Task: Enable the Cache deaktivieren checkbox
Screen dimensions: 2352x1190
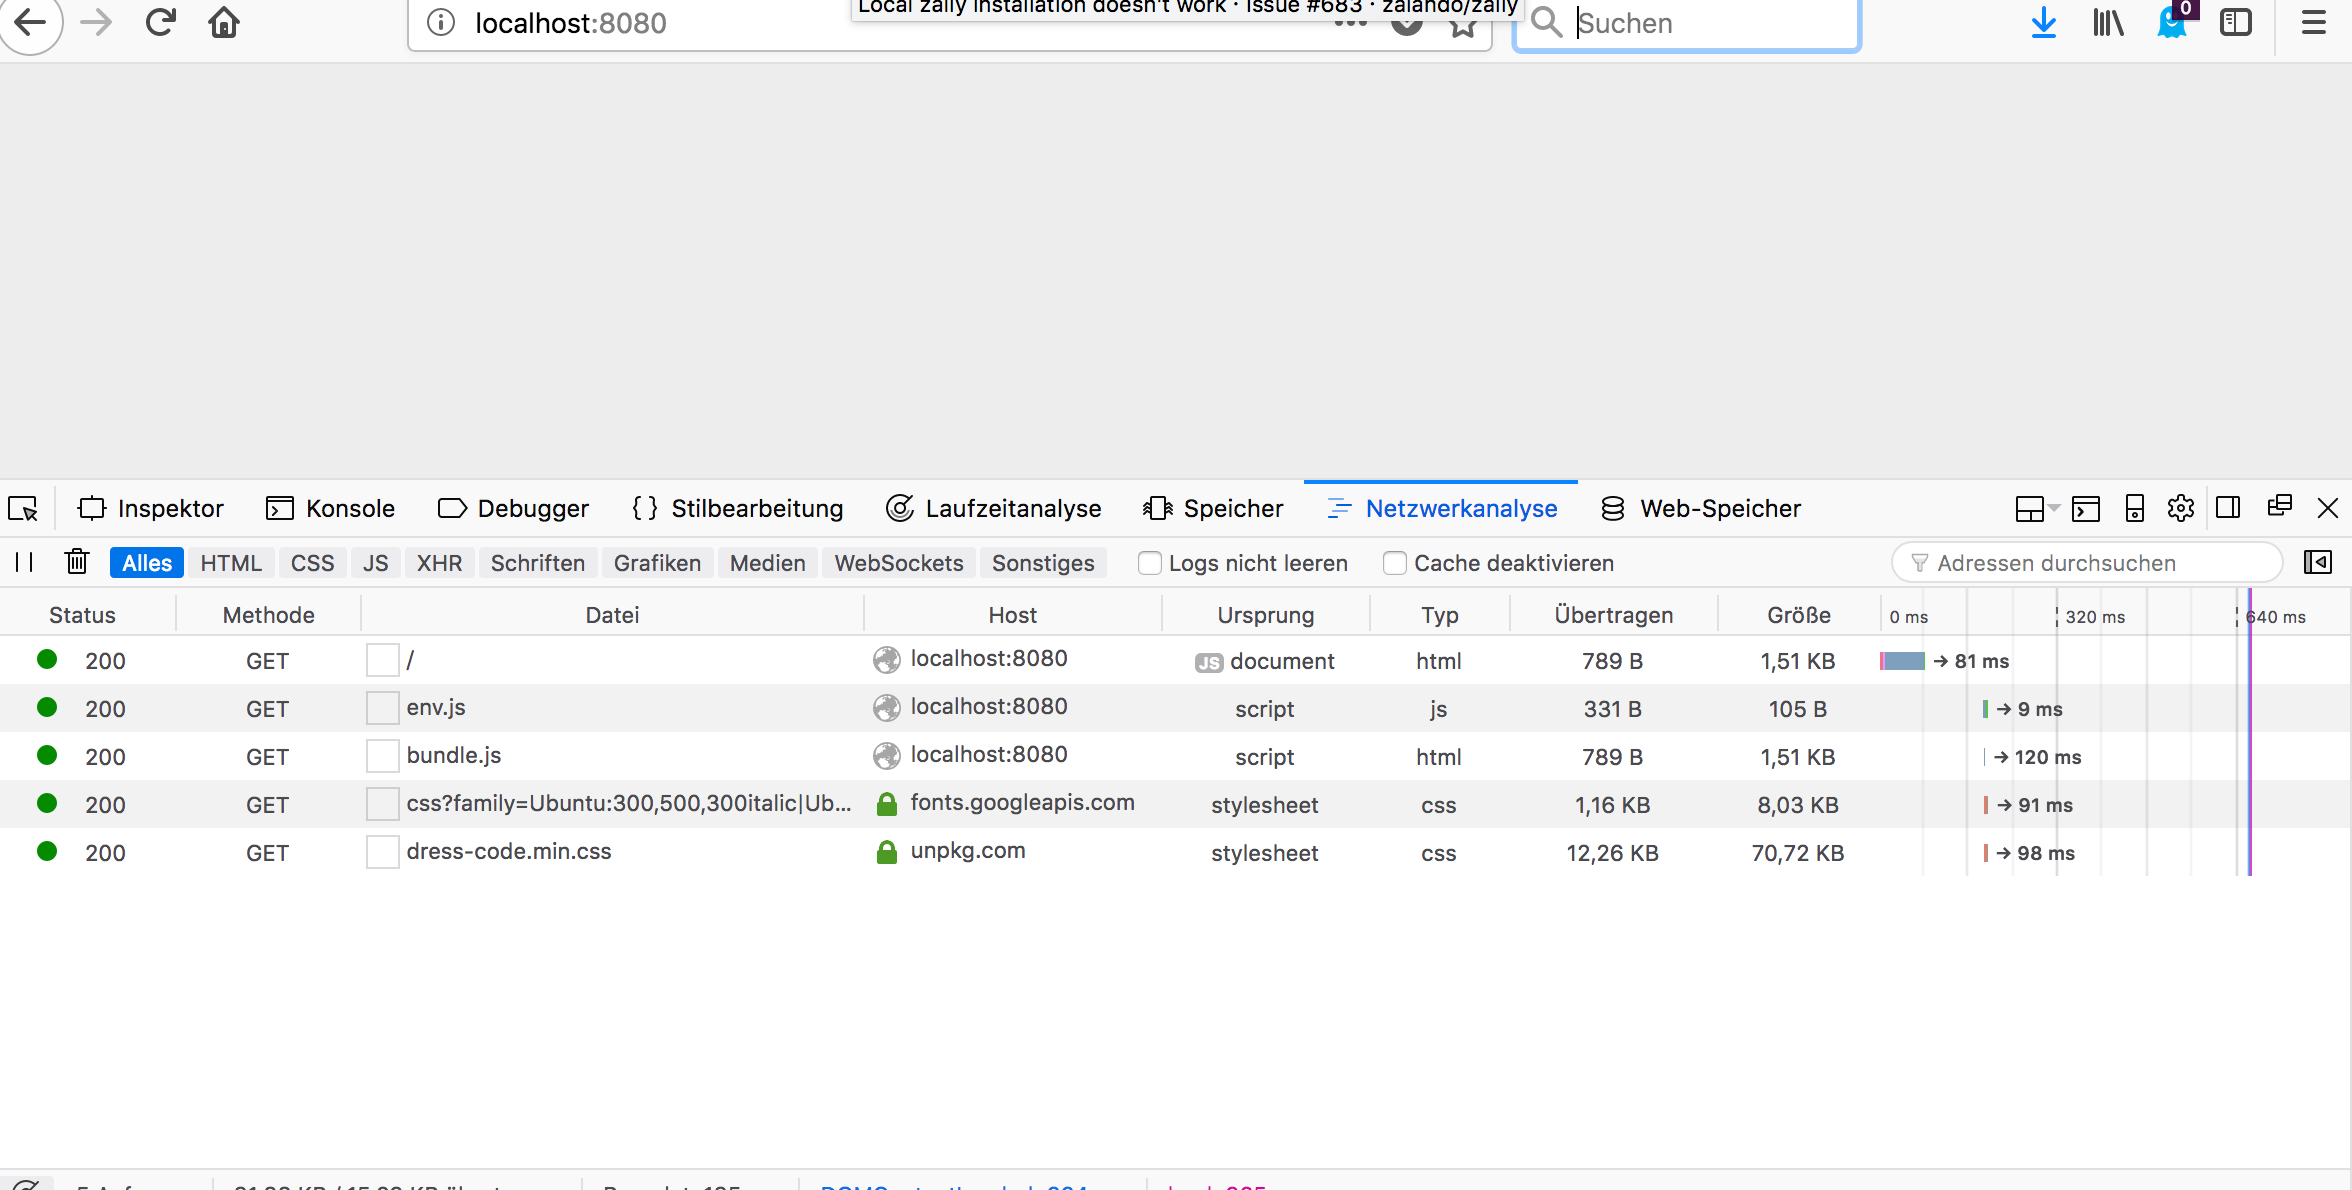Action: pyautogui.click(x=1394, y=563)
